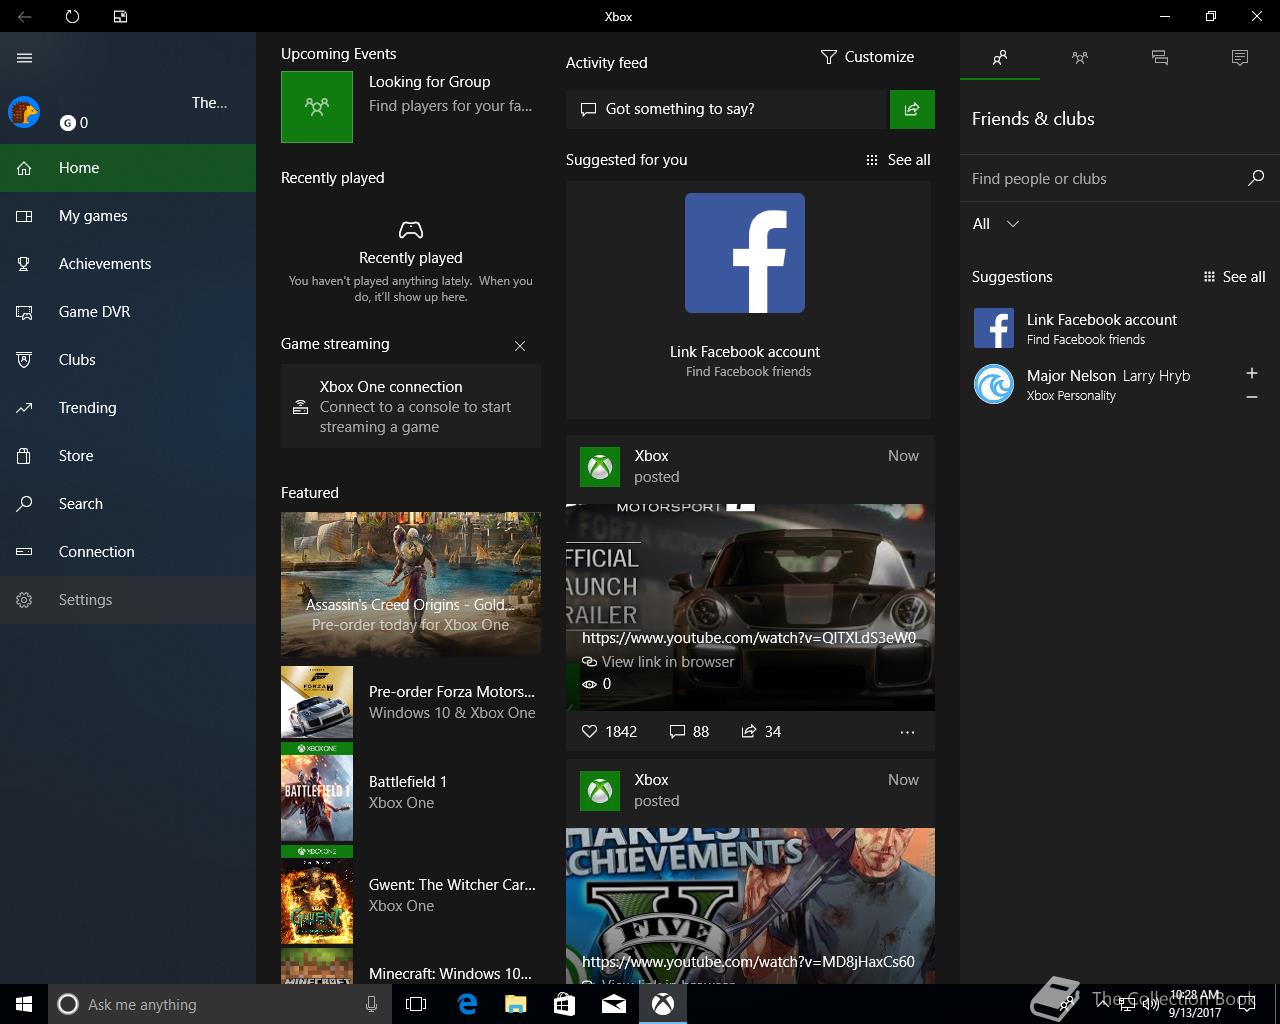The height and width of the screenshot is (1024, 1280).
Task: Switch to the Parties tab icon
Action: (1080, 58)
